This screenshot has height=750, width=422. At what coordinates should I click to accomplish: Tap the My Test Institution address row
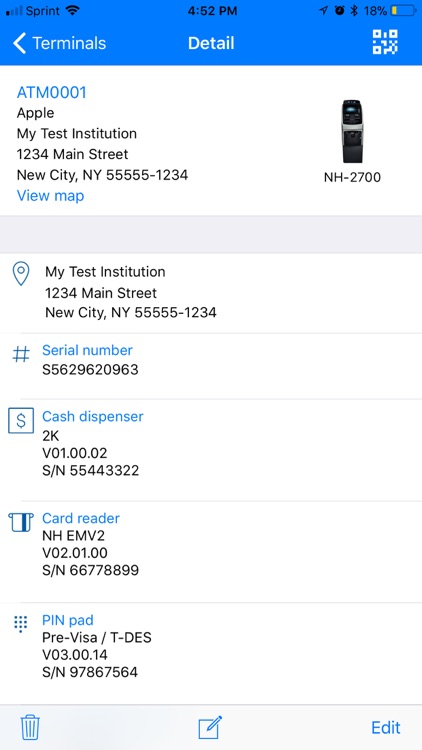click(211, 292)
